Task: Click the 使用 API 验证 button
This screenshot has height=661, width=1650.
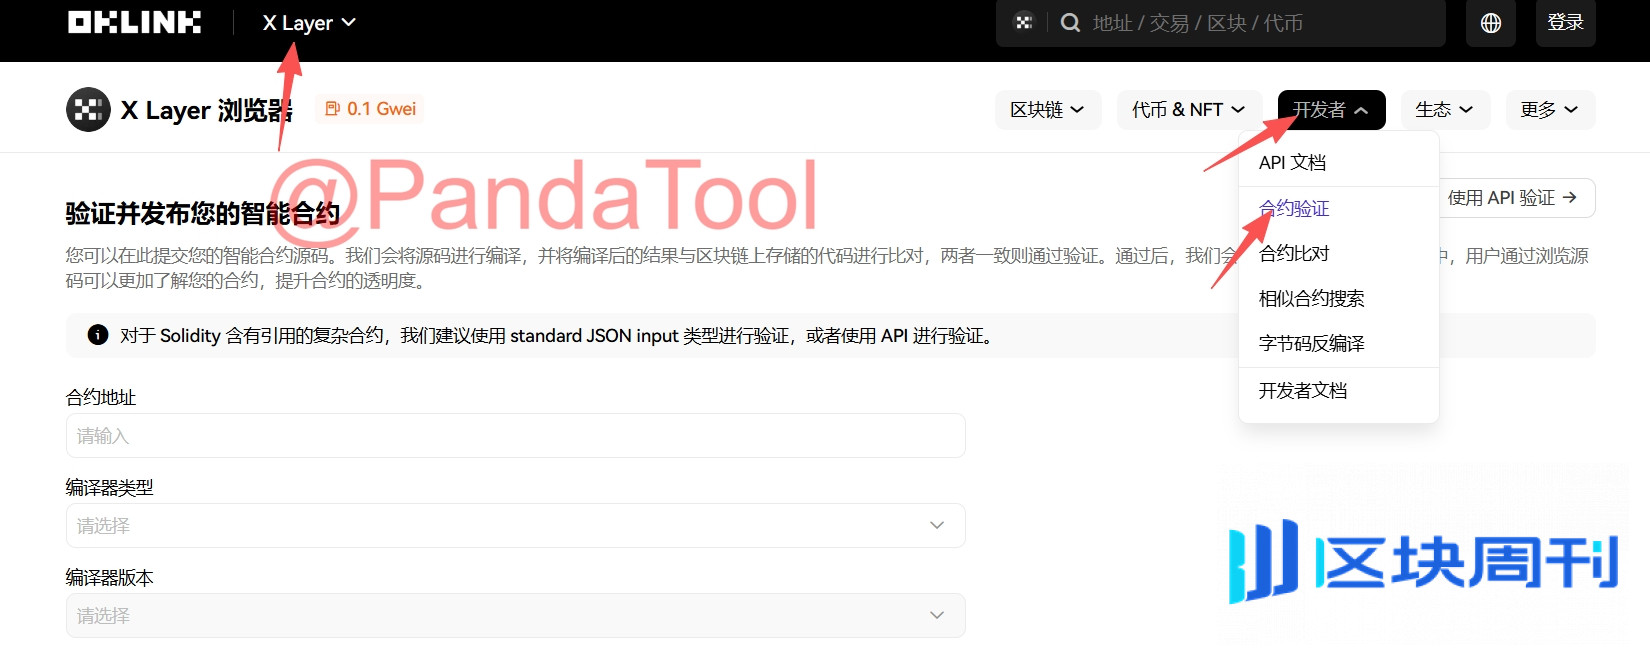Action: pos(1515,198)
